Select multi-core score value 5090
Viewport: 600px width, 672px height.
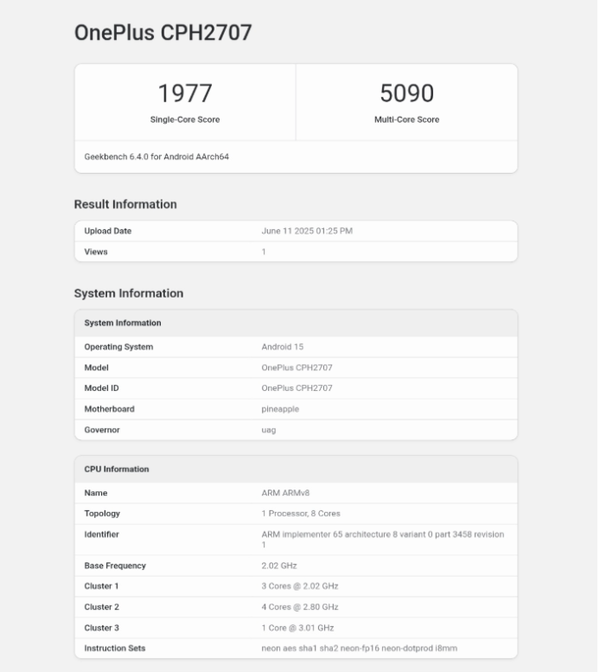(407, 93)
